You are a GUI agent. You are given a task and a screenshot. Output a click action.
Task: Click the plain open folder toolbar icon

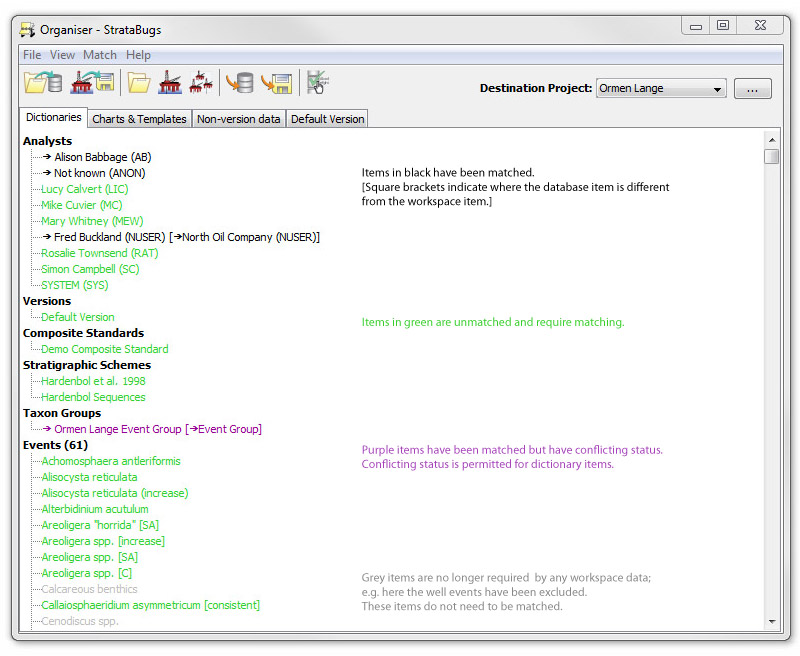(138, 83)
